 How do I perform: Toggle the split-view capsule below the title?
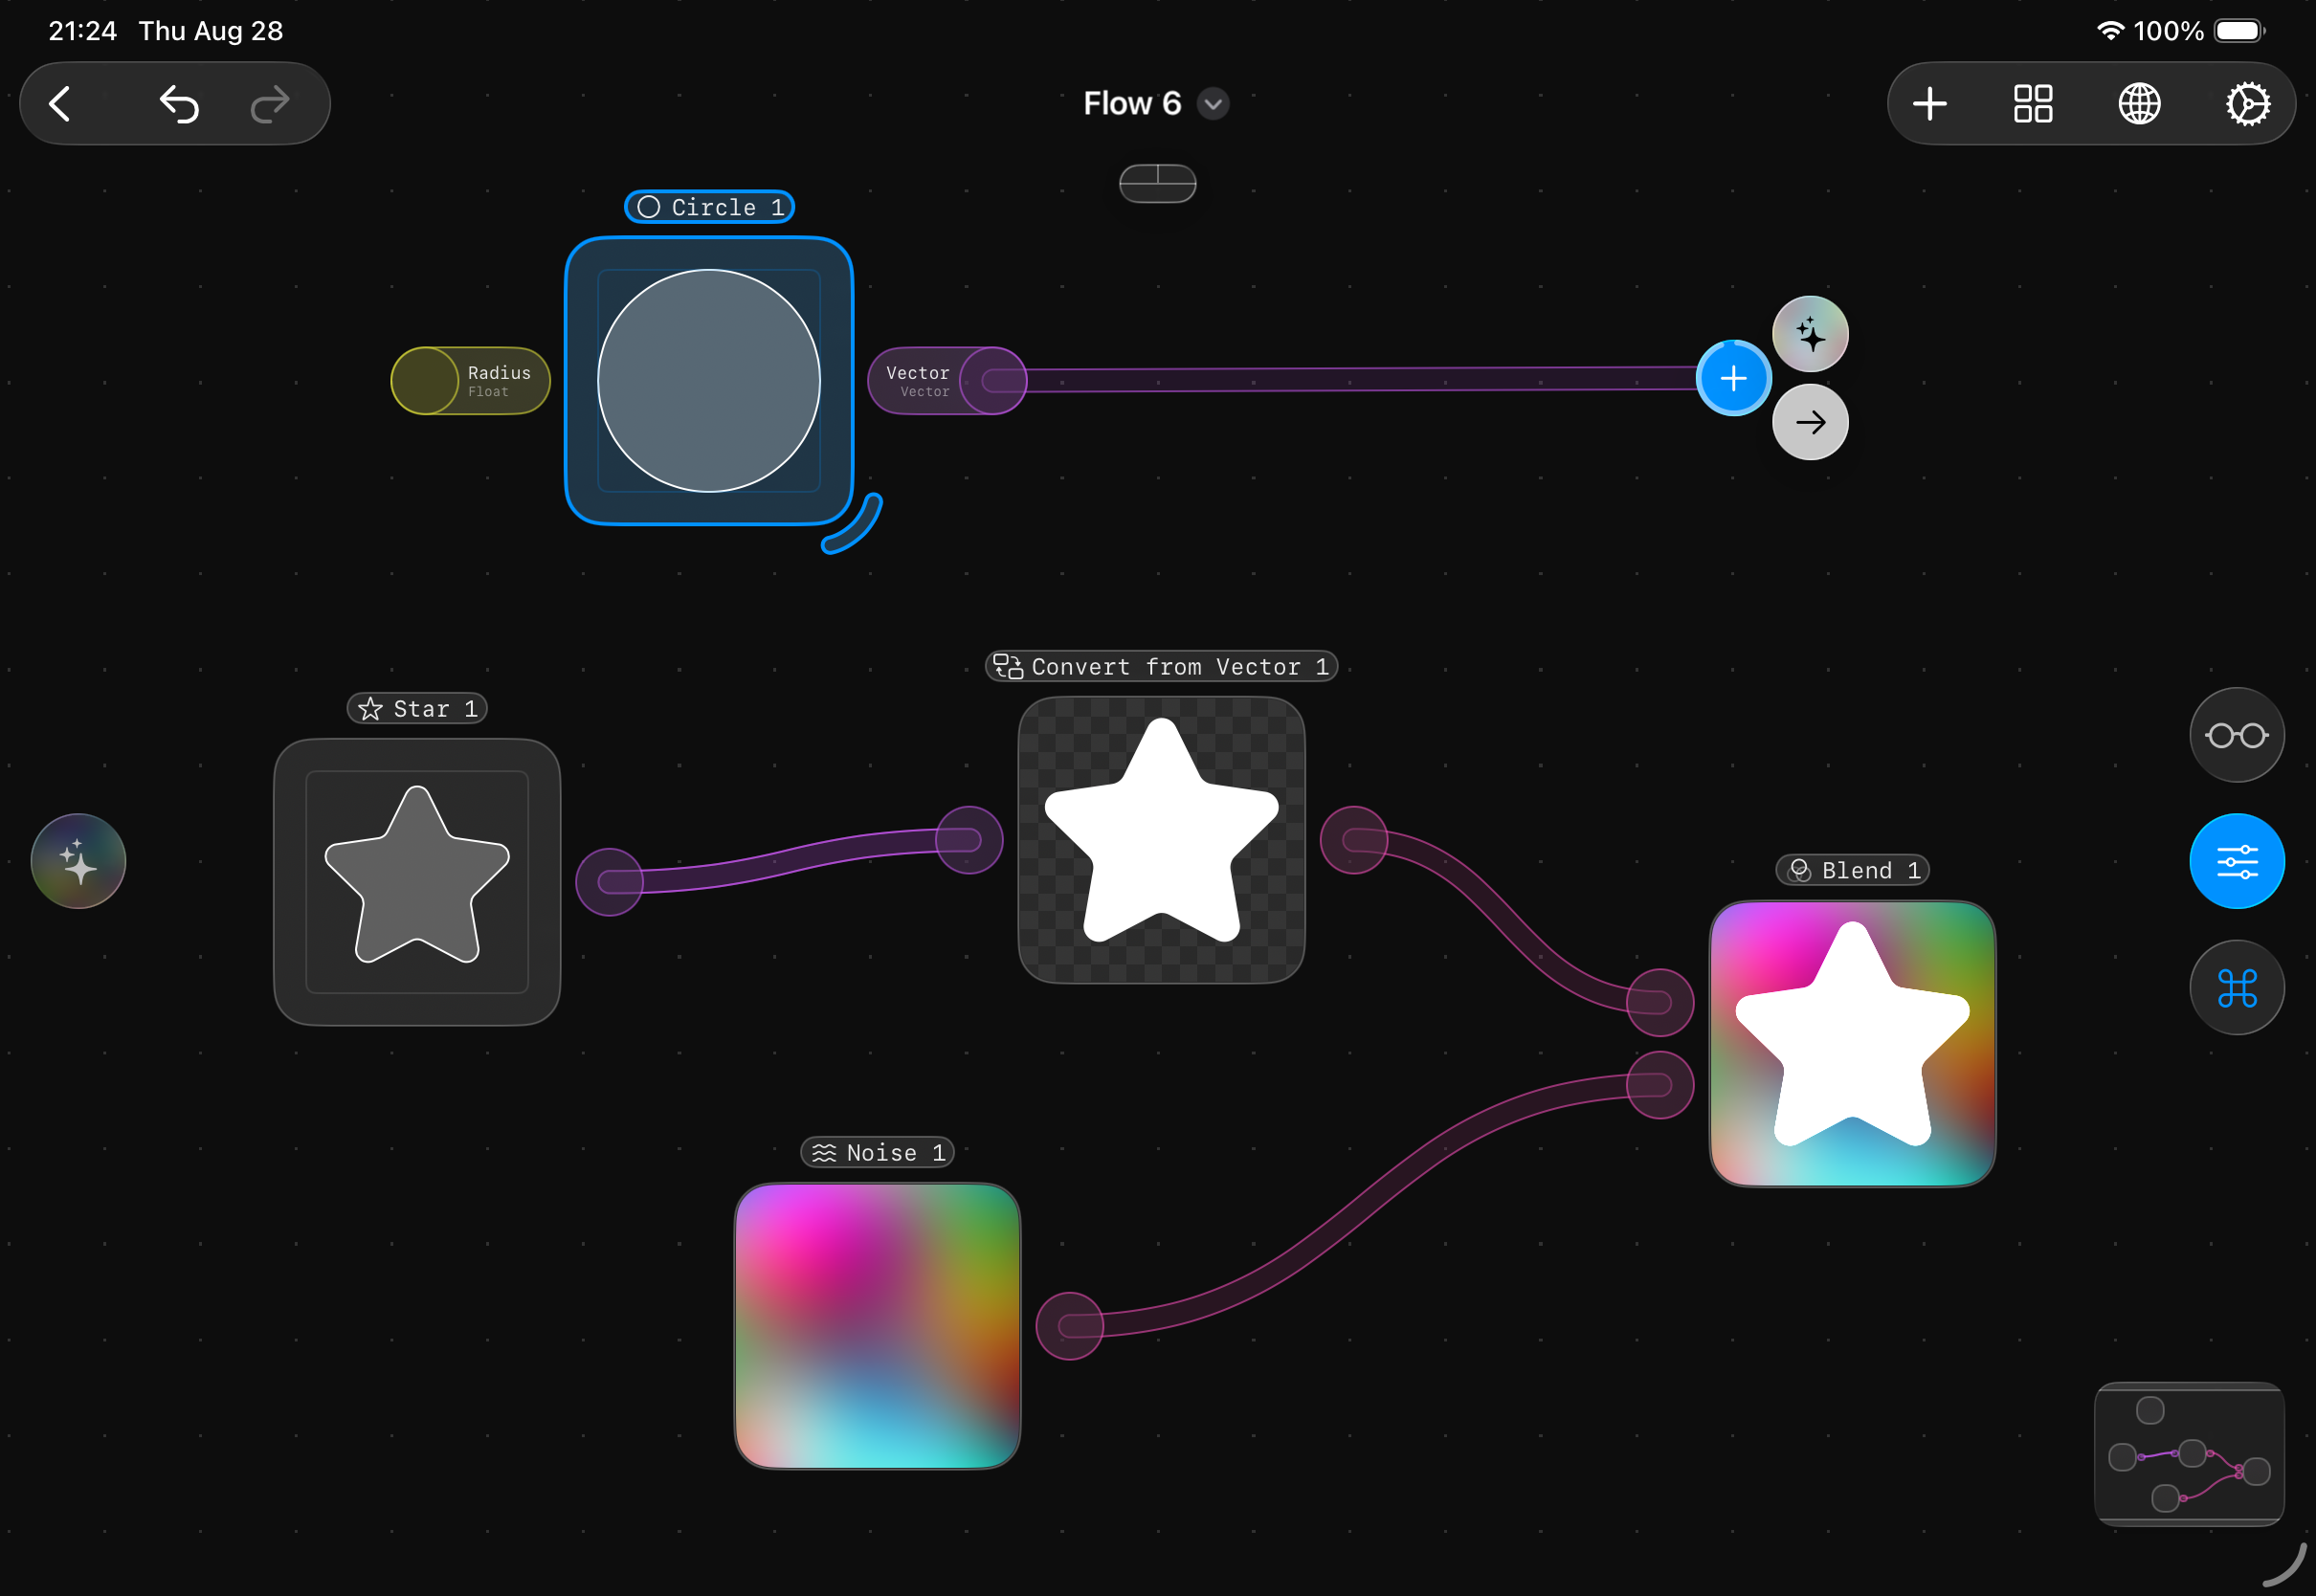point(1157,184)
